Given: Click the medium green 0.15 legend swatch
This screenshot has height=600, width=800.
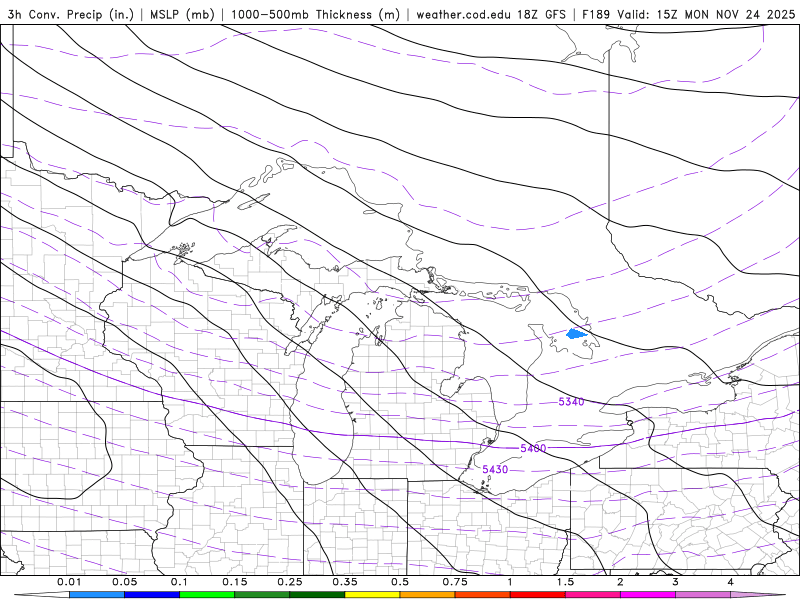Looking at the screenshot, I should (262, 595).
